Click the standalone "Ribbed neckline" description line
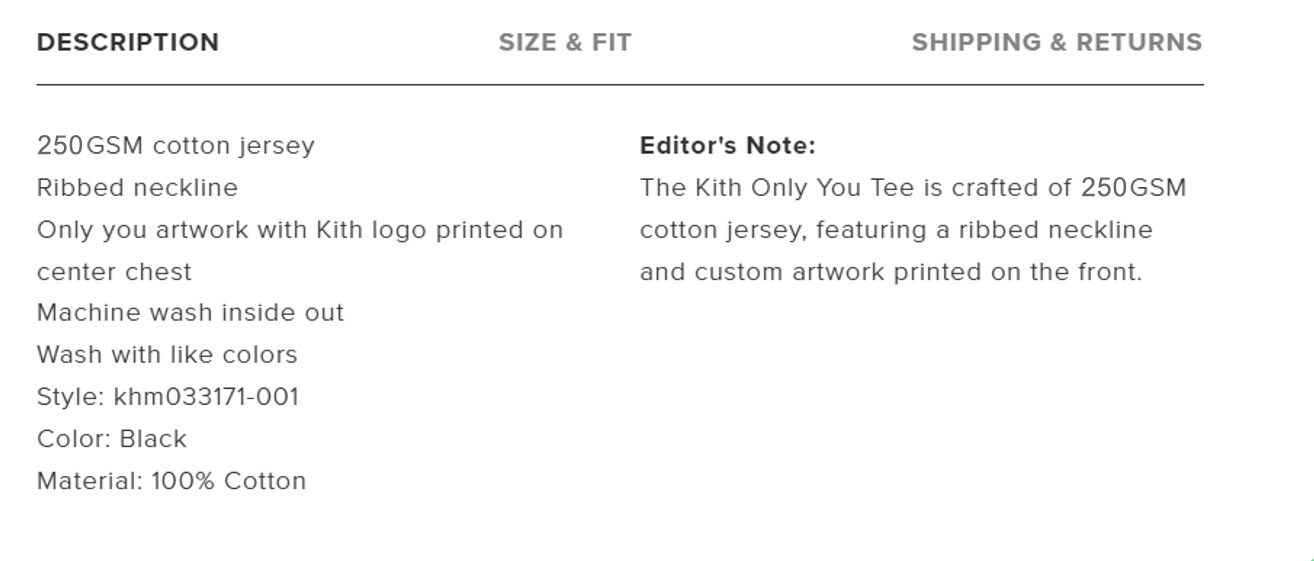 pos(137,188)
